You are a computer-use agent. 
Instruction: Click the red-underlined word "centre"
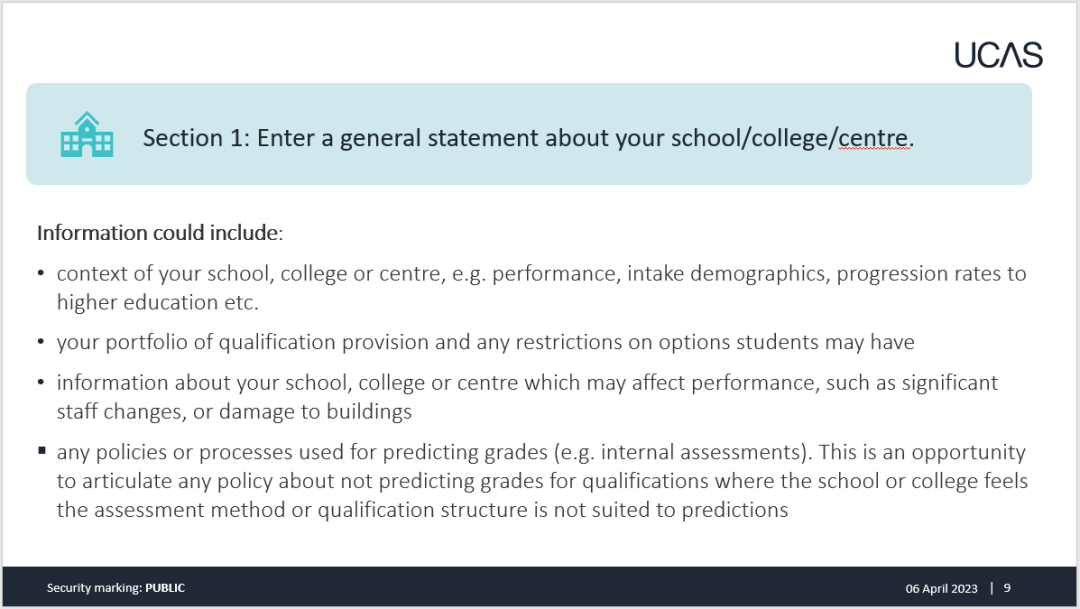tap(874, 138)
